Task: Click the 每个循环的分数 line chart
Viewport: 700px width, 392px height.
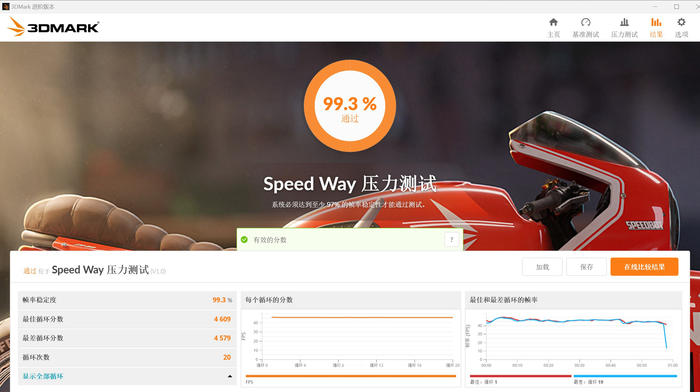Action: click(x=350, y=339)
